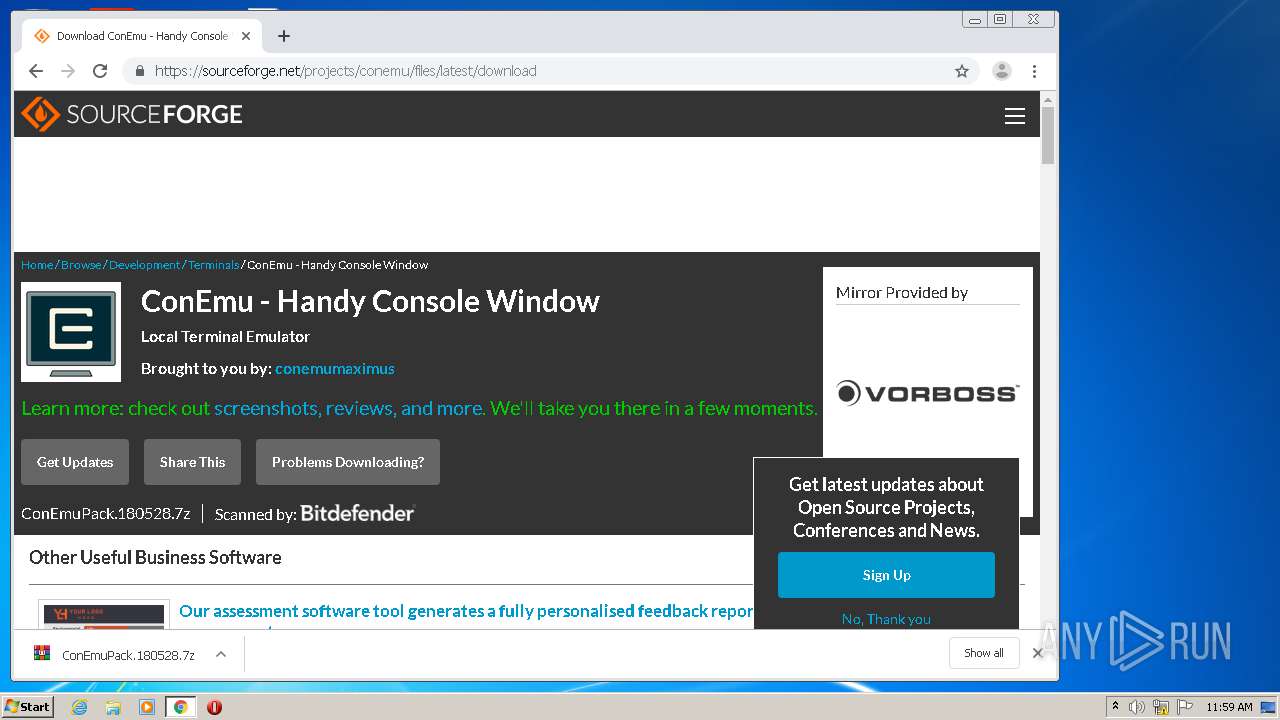Image resolution: width=1280 pixels, height=720 pixels.
Task: Reload the page with refresh icon
Action: point(100,71)
